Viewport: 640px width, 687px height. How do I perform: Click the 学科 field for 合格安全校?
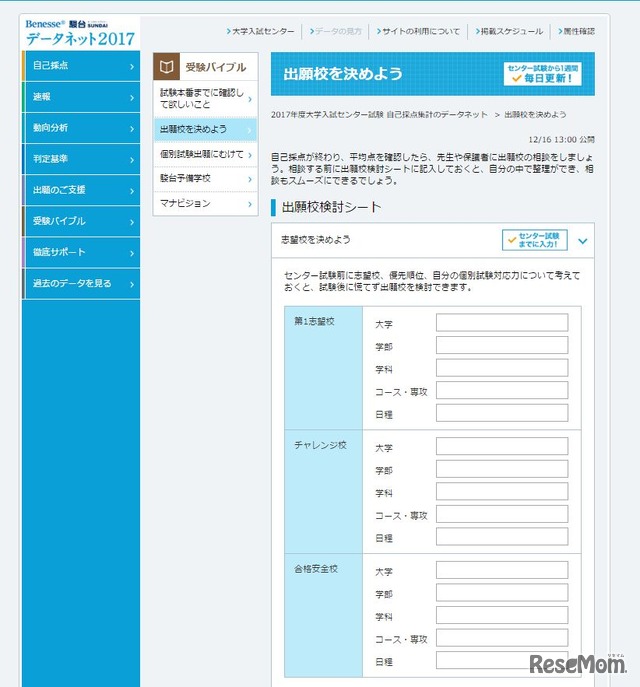502,615
